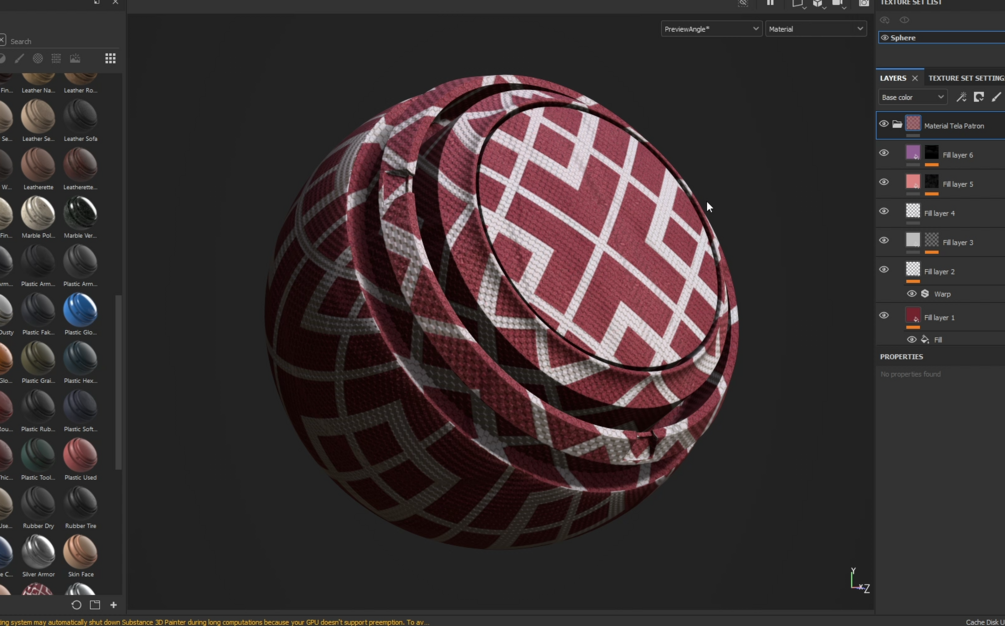The height and width of the screenshot is (626, 1005).
Task: Click the pause icon in the top toolbar
Action: coord(770,4)
